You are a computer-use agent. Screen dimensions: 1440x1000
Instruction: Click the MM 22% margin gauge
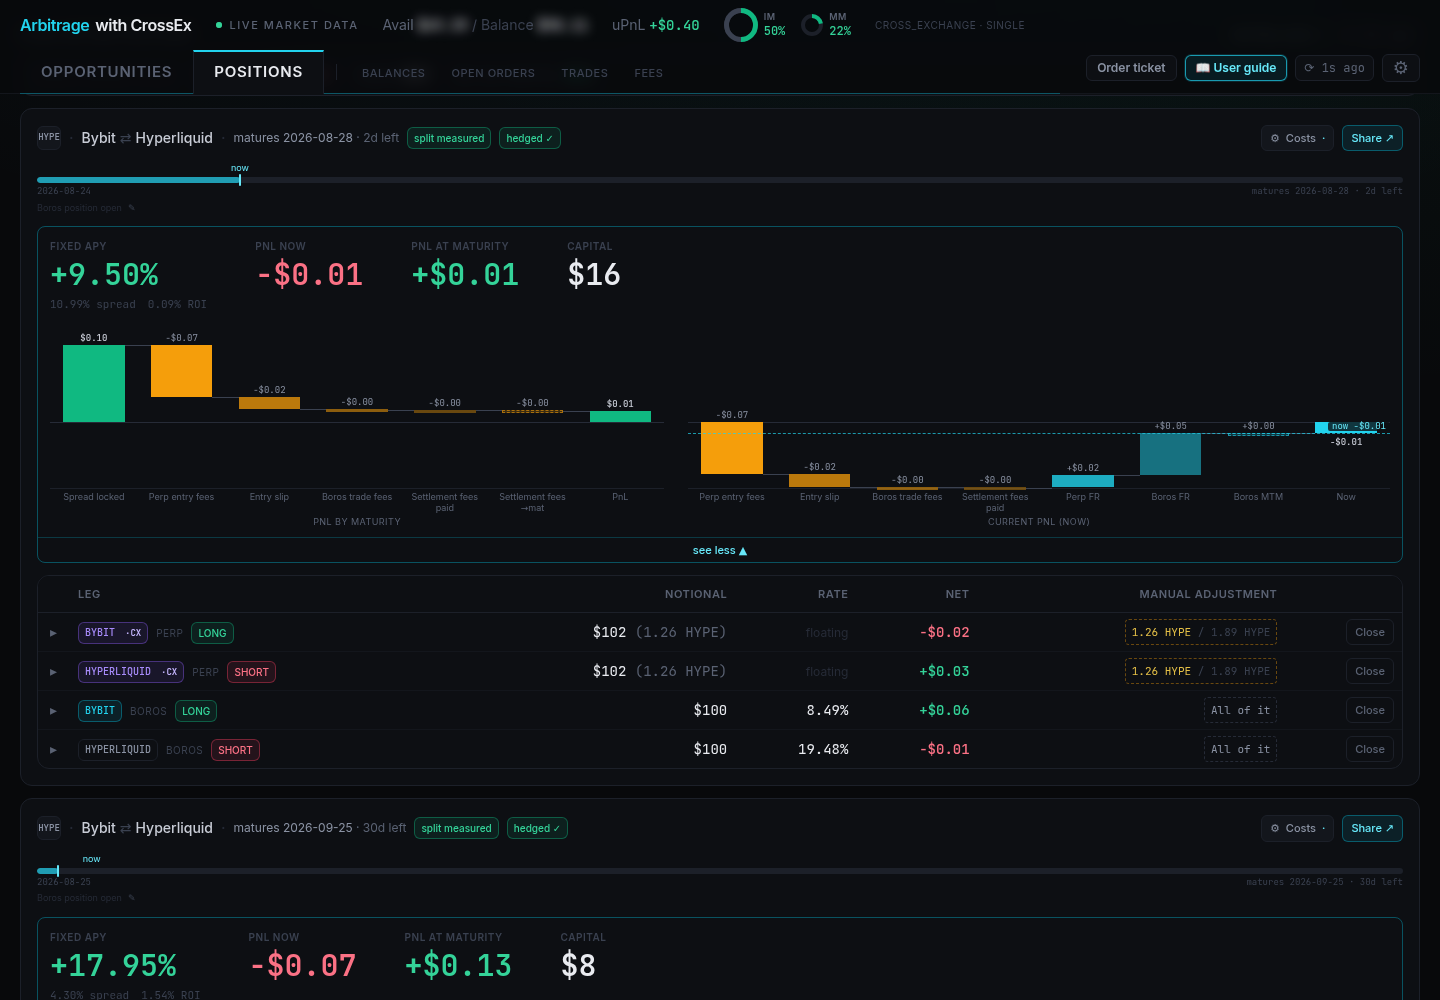coord(826,25)
